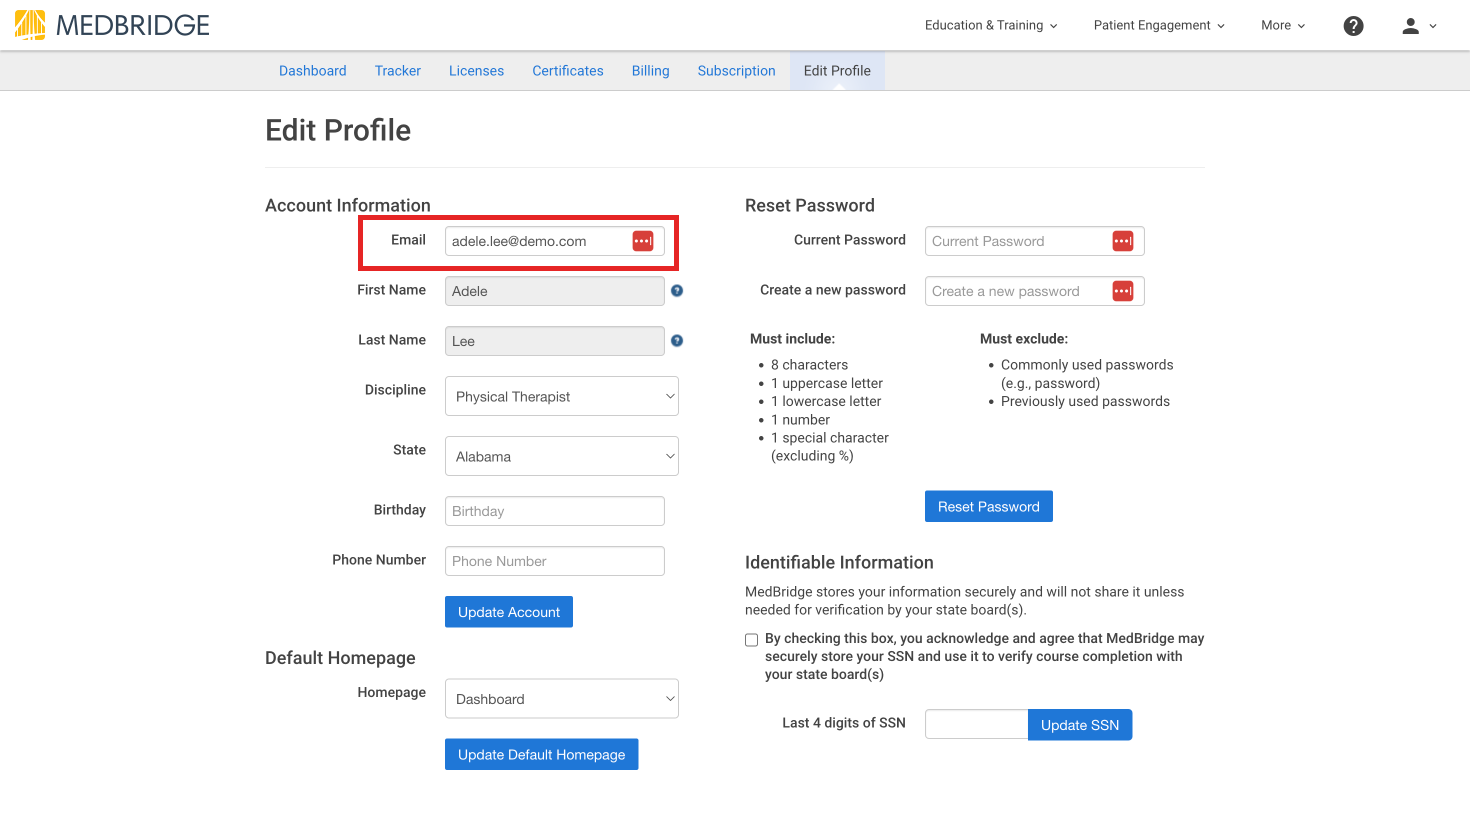Click into the Birthday input field
This screenshot has height=815, width=1470.
coord(555,511)
